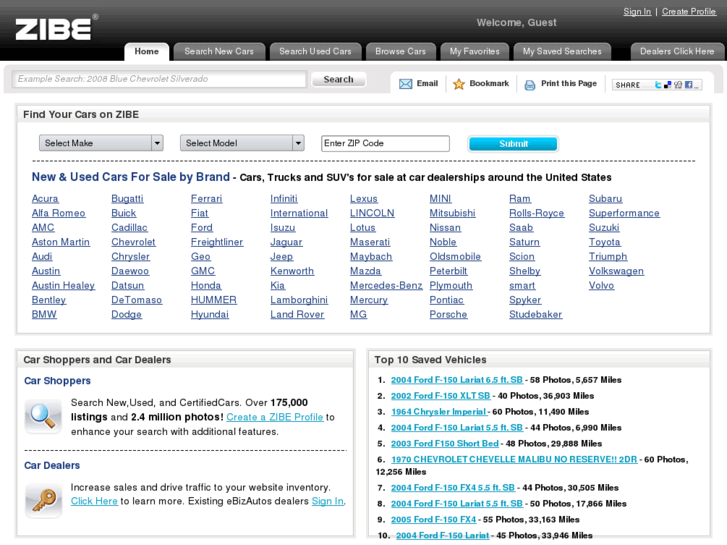This screenshot has width=727, height=545.
Task: Open the BMW brand link
Action: [44, 314]
